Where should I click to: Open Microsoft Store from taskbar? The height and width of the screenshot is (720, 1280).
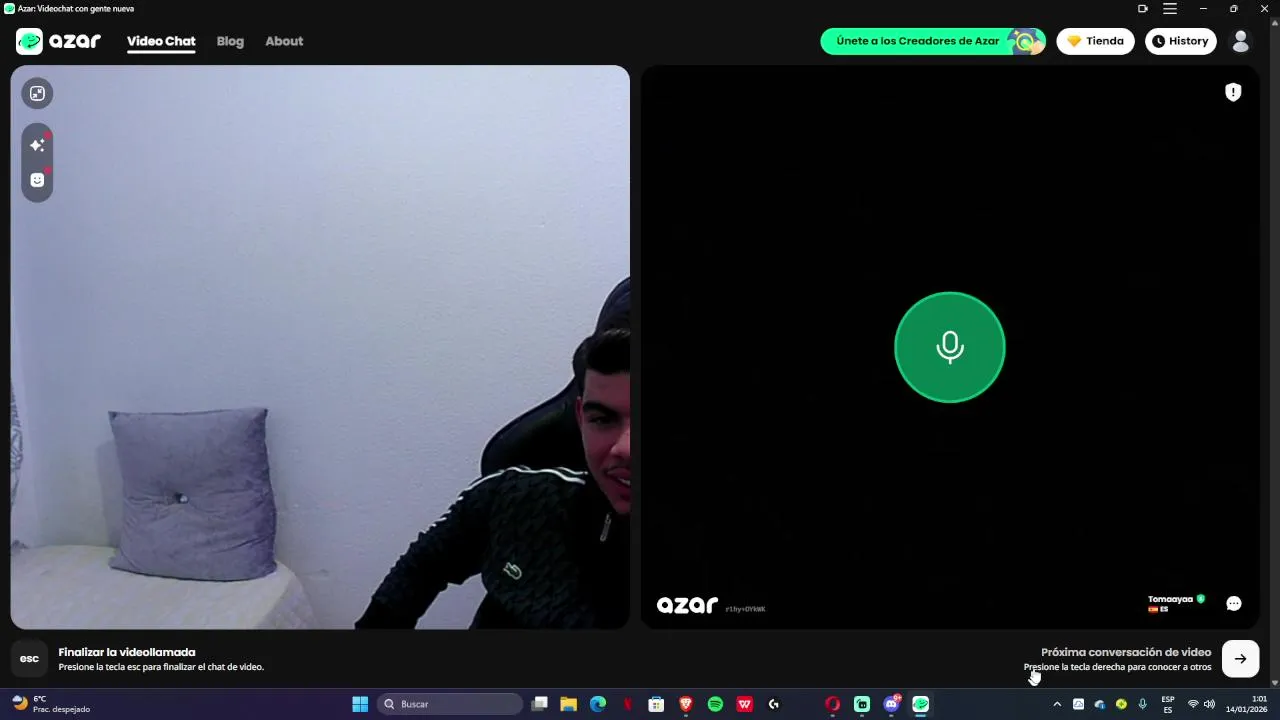tap(656, 704)
